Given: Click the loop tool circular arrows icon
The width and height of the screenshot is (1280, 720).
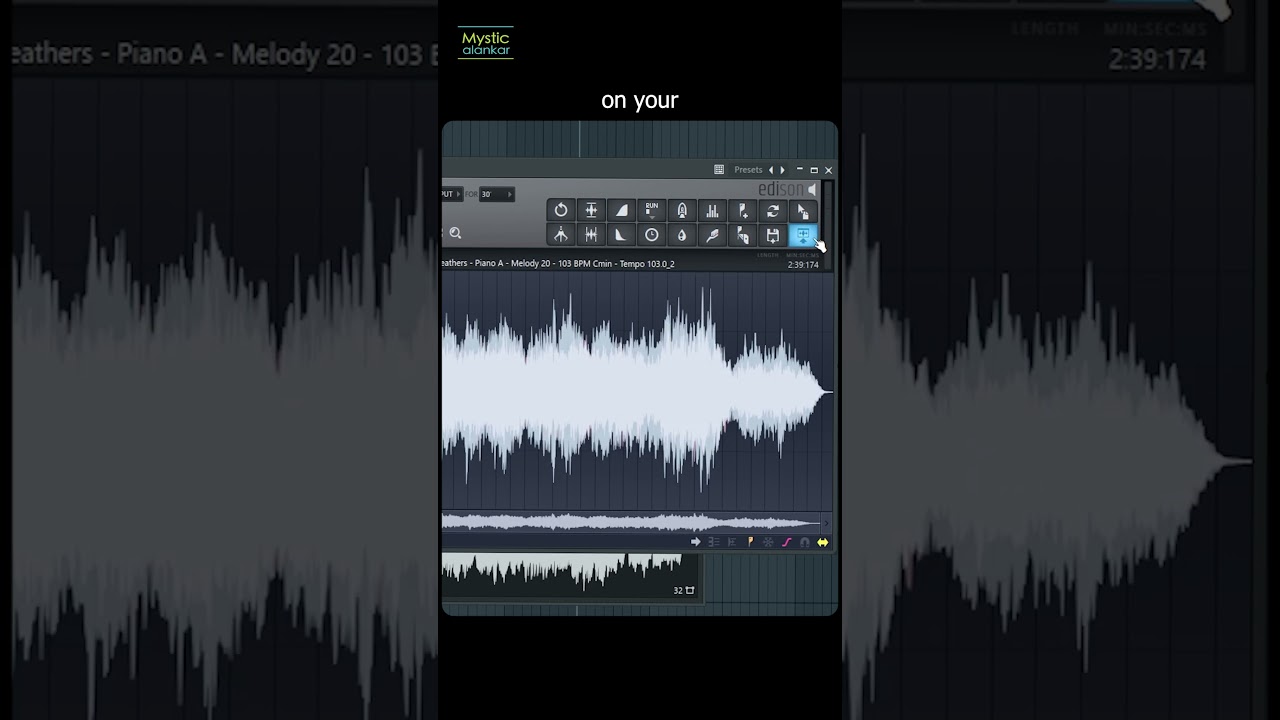Looking at the screenshot, I should (772, 210).
